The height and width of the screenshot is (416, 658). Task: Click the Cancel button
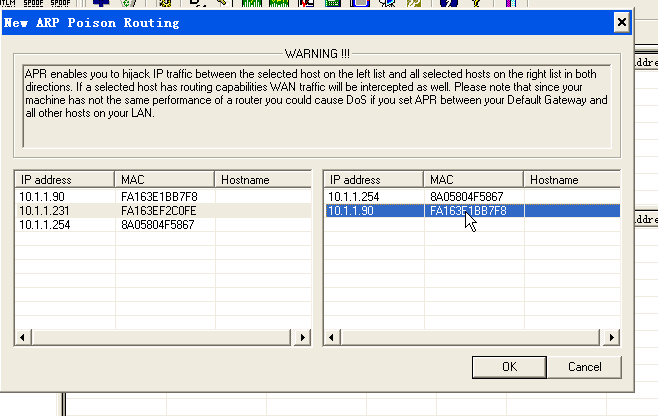(584, 367)
